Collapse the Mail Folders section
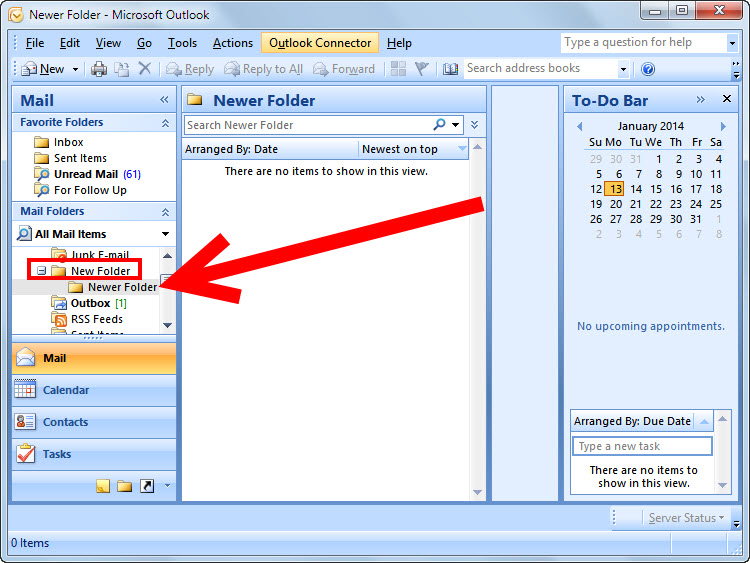 click(x=165, y=212)
